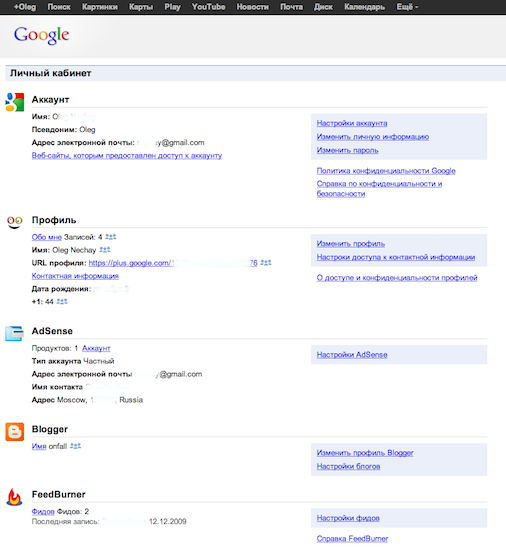This screenshot has height=550, width=506.
Task: Open Карты in top bar
Action: click(x=141, y=7)
